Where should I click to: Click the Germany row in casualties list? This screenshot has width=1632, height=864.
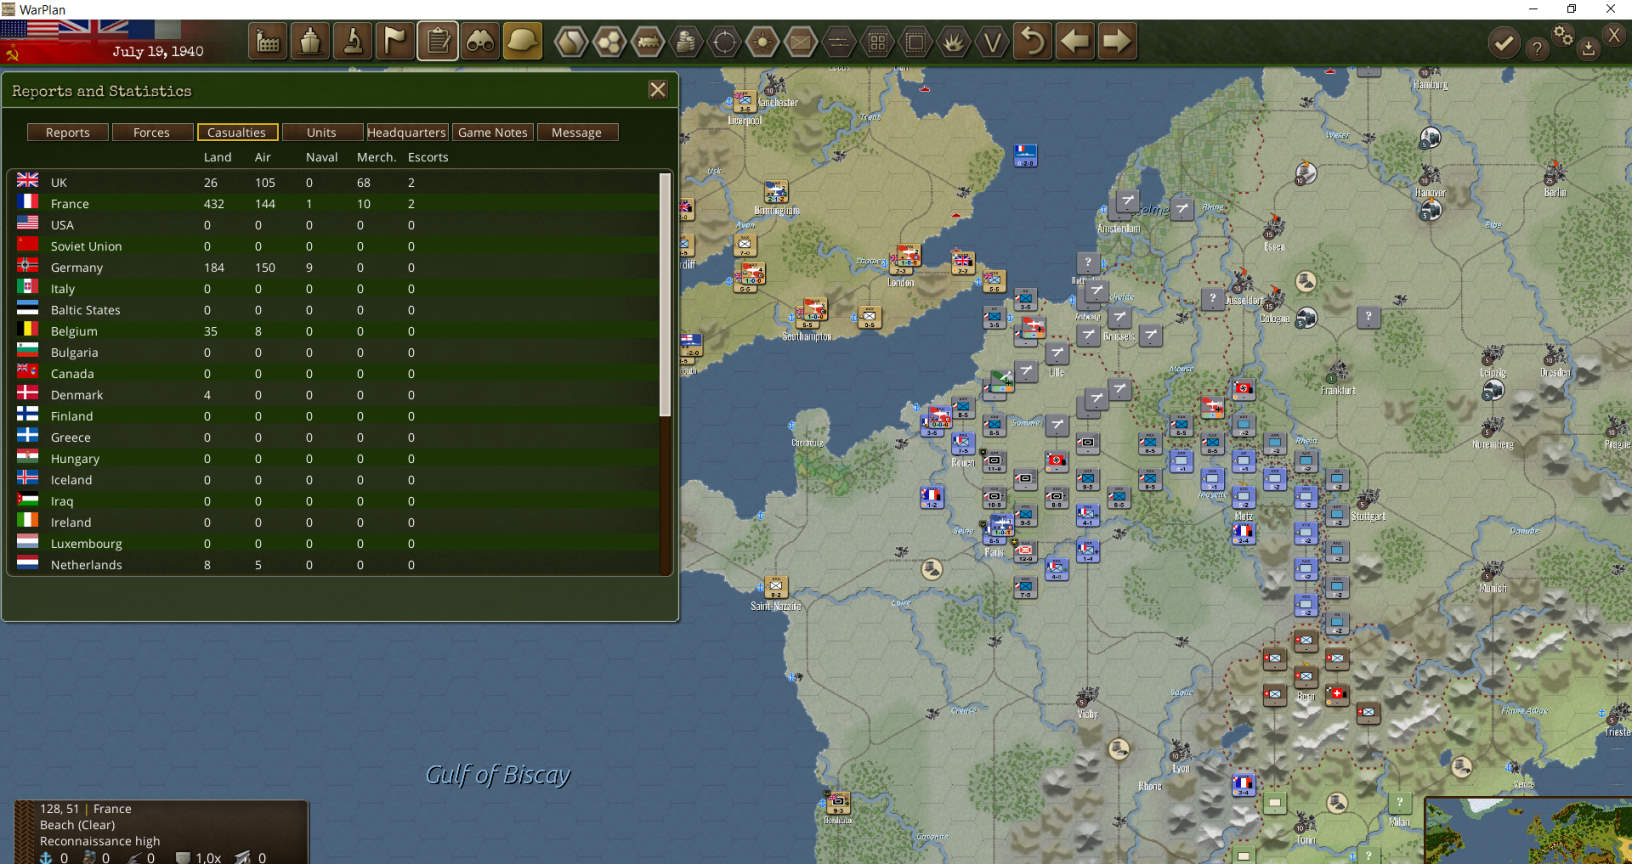click(x=334, y=267)
